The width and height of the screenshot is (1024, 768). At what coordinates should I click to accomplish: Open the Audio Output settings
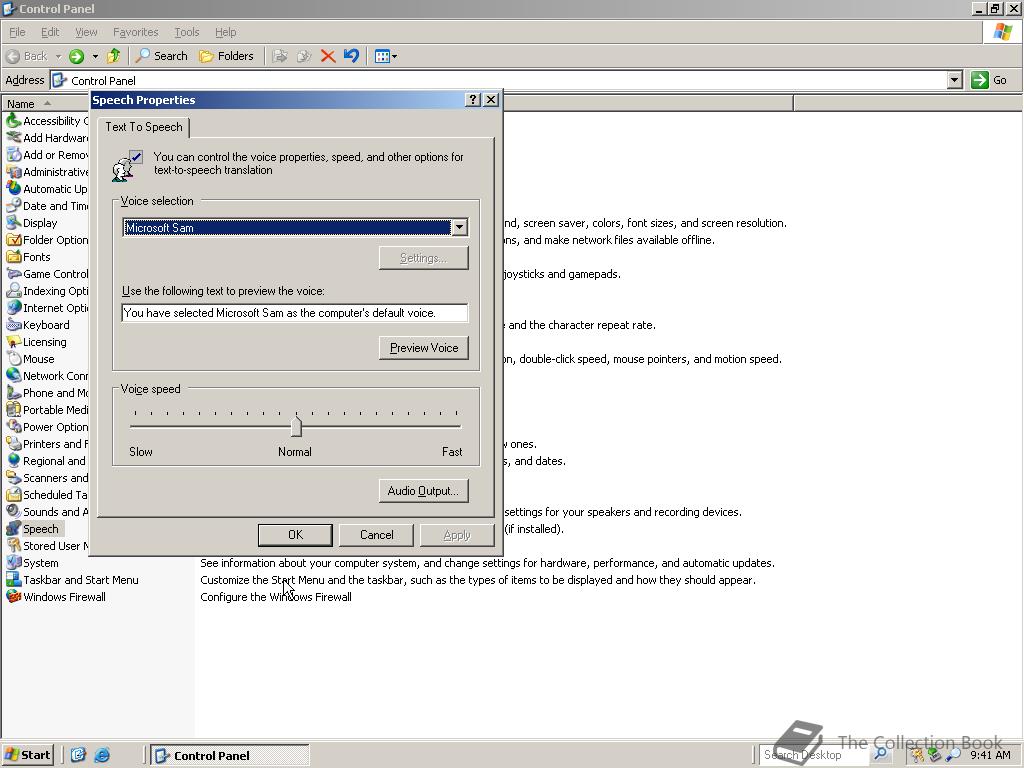pos(423,491)
